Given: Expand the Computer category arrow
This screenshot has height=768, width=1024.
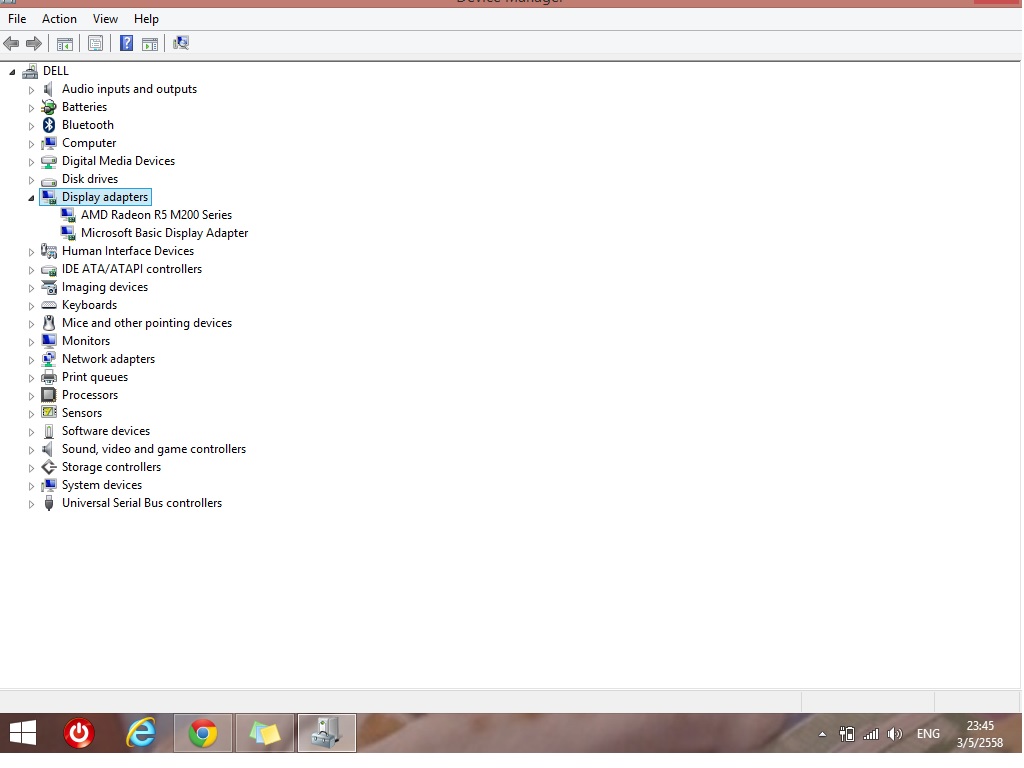Looking at the screenshot, I should tap(31, 144).
